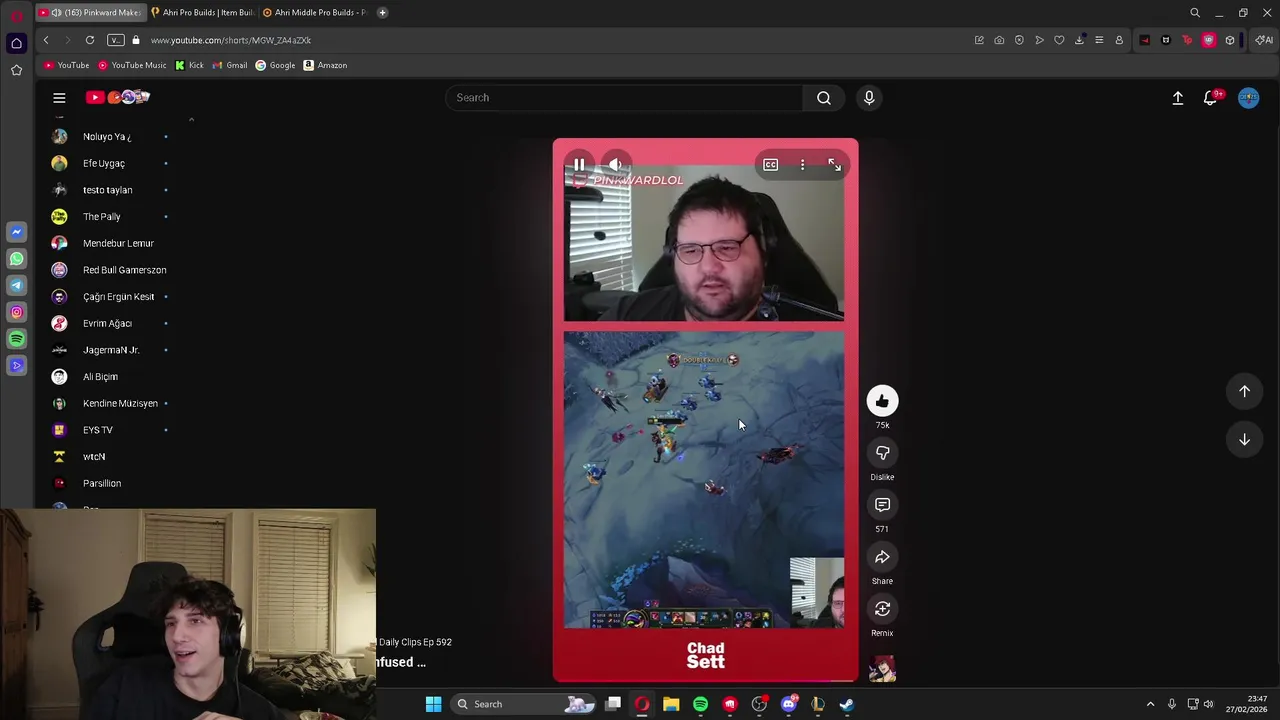Go to YouTube home via logo
Image resolution: width=1280 pixels, height=720 pixels.
pyautogui.click(x=118, y=97)
